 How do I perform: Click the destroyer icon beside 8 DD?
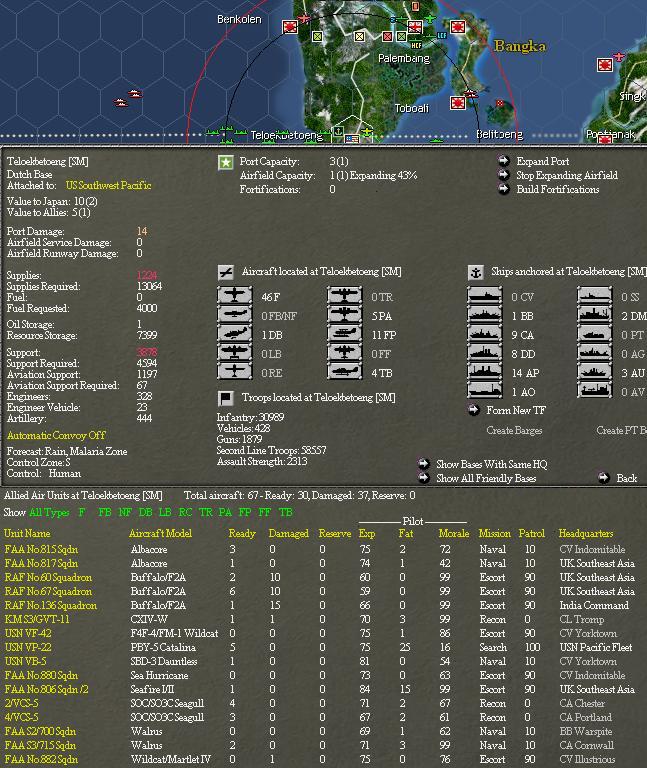[x=484, y=352]
